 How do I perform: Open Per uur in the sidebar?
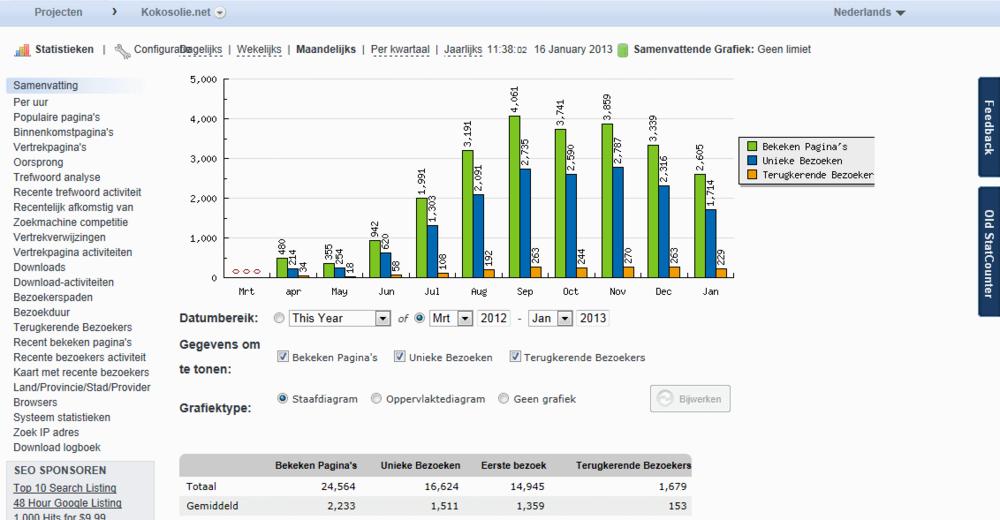[31, 102]
